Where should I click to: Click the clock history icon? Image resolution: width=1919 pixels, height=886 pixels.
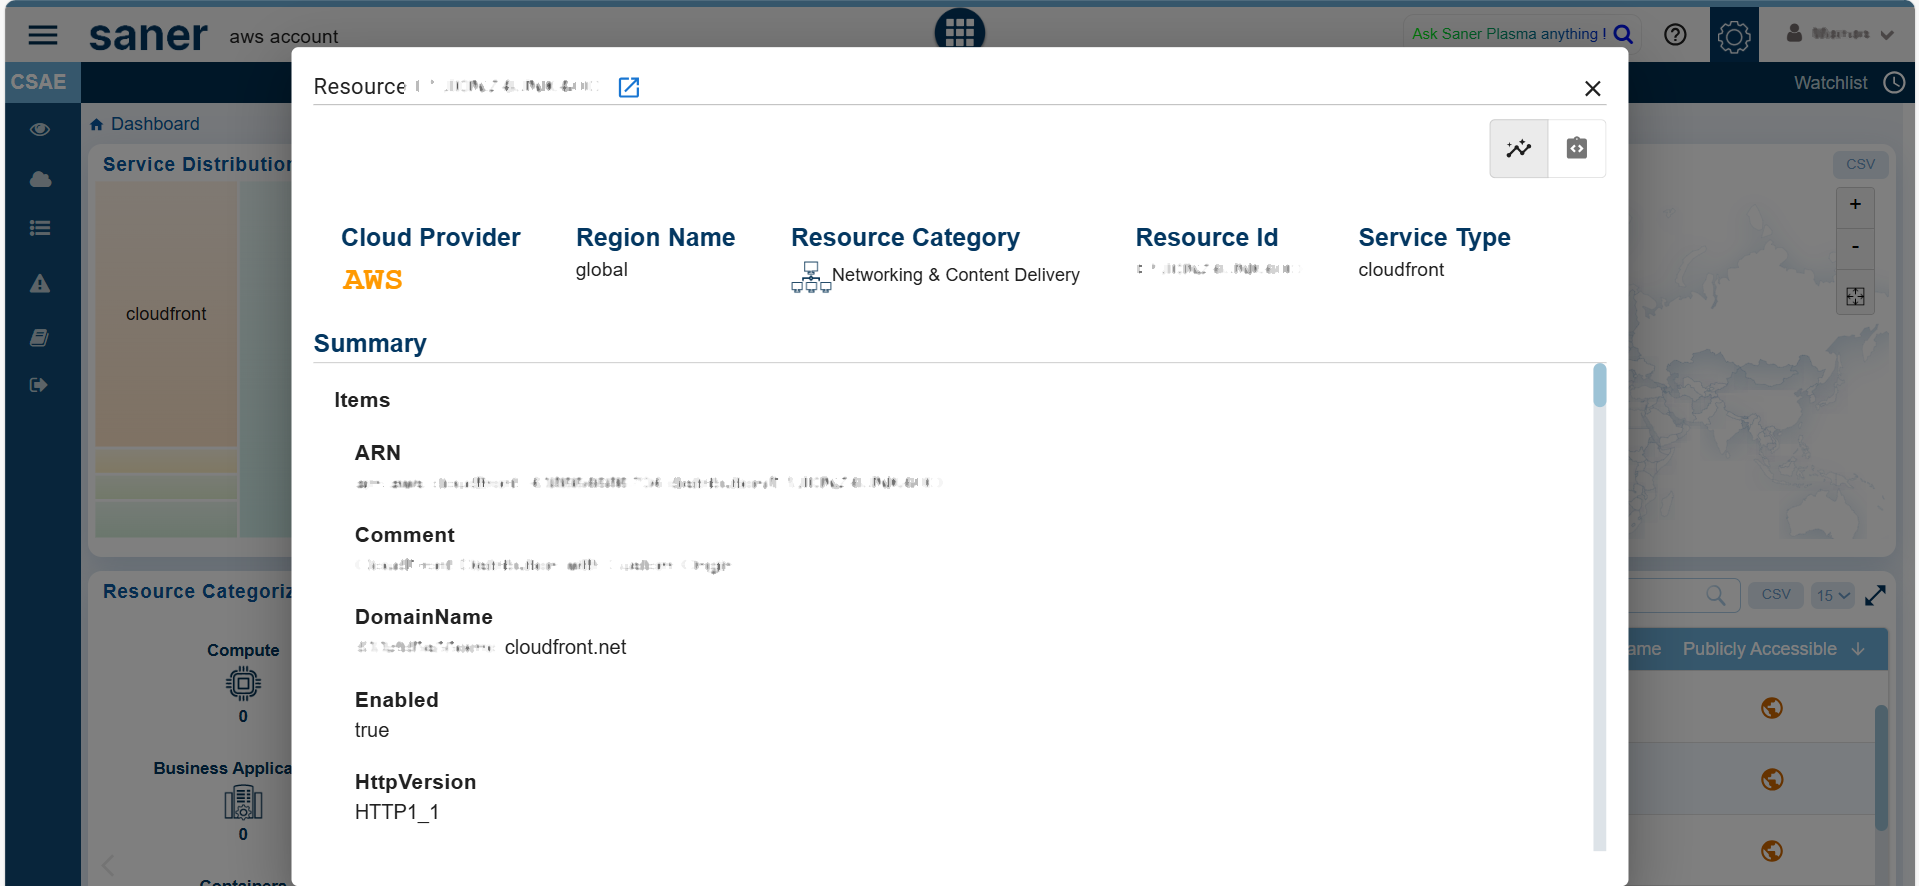[1894, 83]
